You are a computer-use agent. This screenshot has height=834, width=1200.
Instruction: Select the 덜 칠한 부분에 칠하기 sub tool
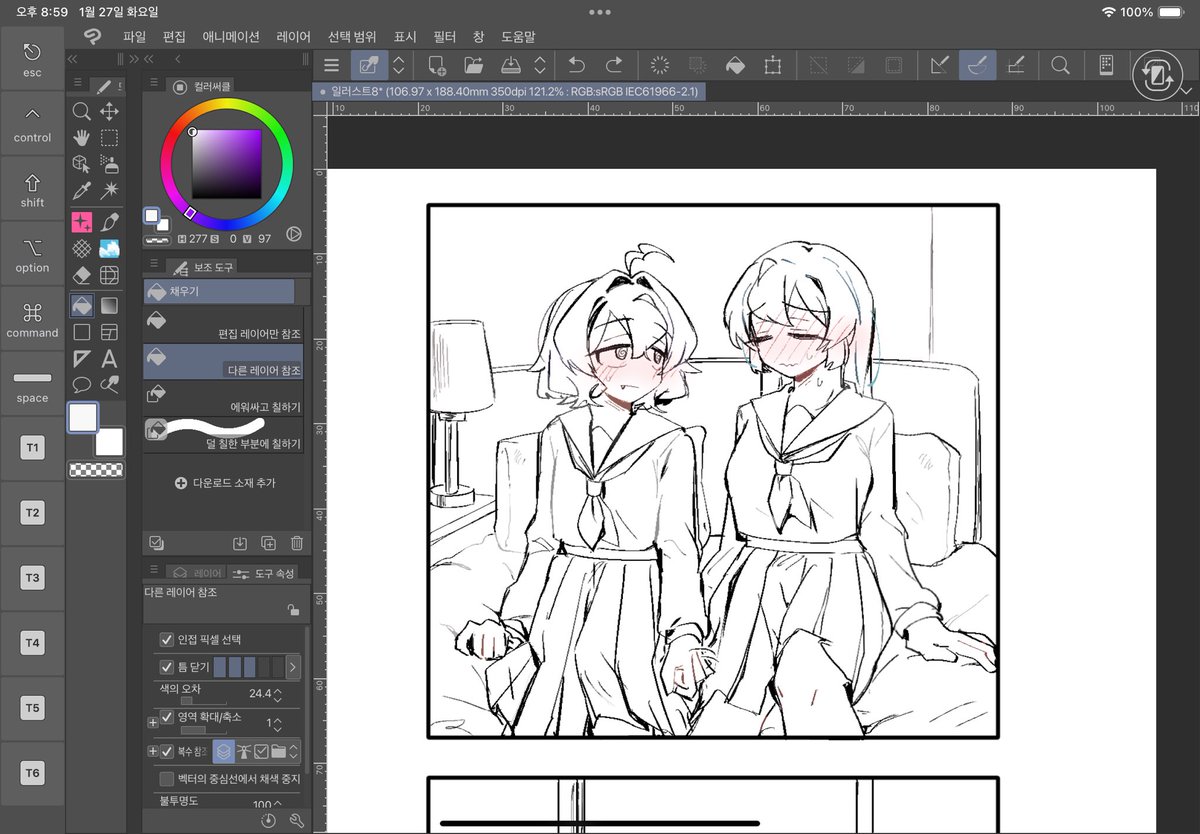pos(222,434)
